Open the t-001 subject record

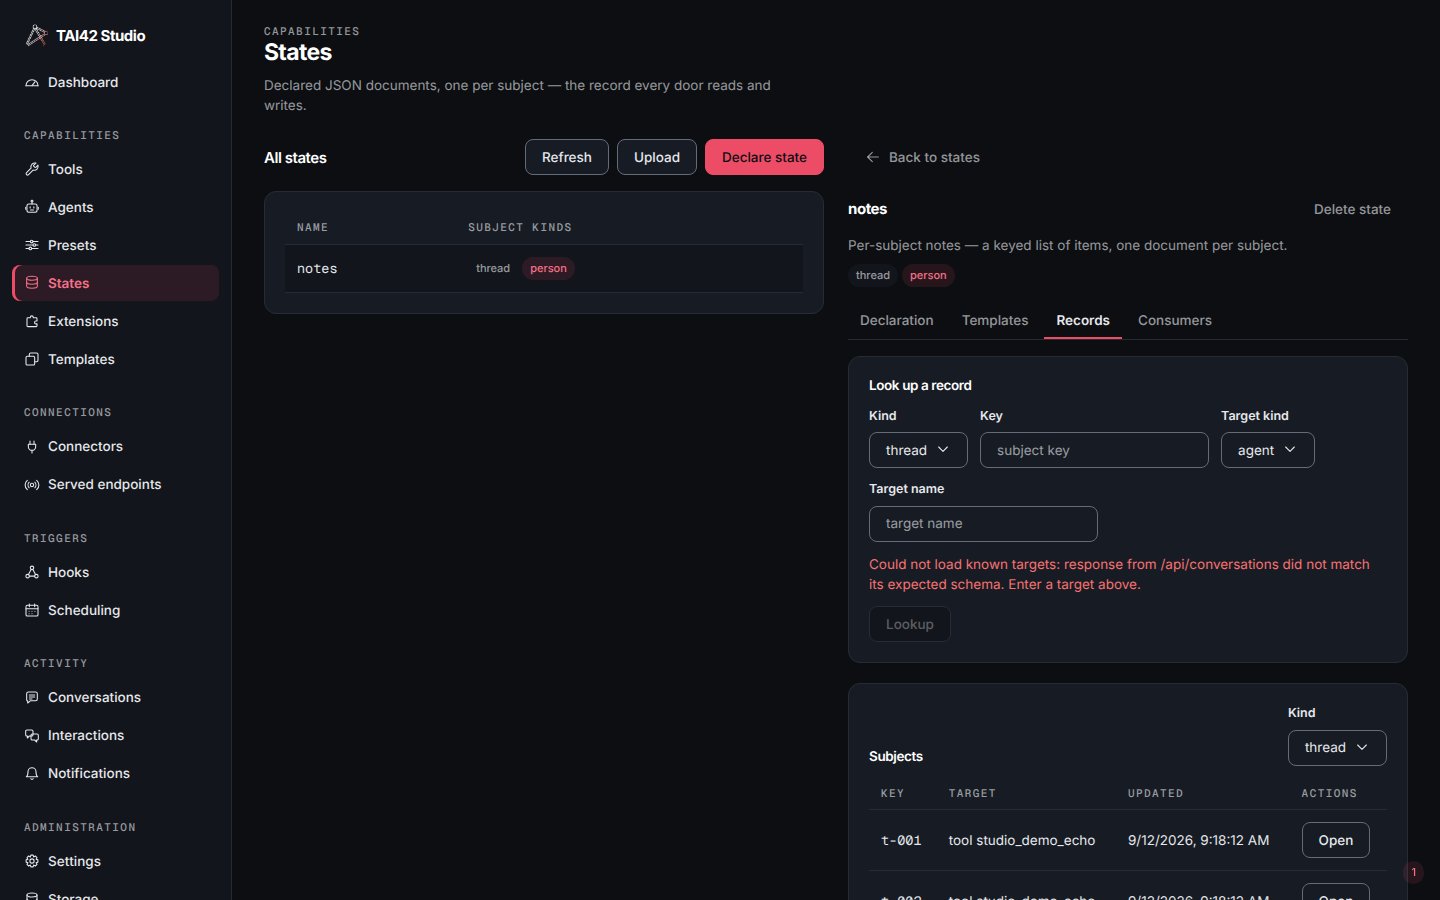click(1335, 840)
